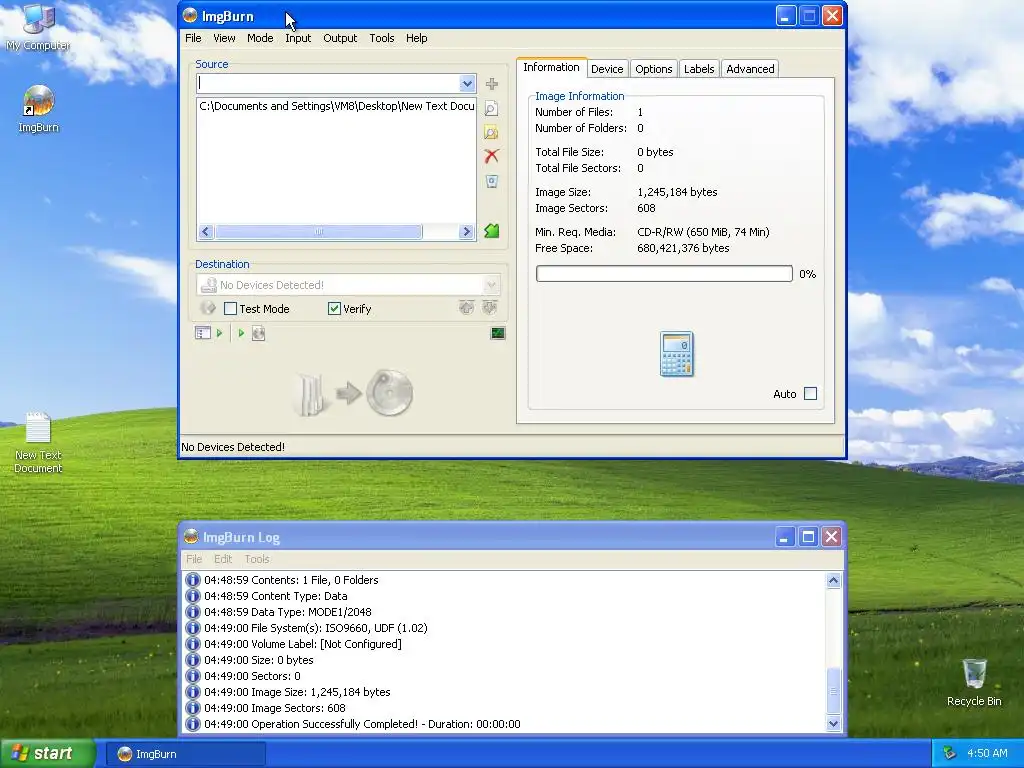Open File menu in ImgBurn Log window
1024x768 pixels.
(x=194, y=559)
